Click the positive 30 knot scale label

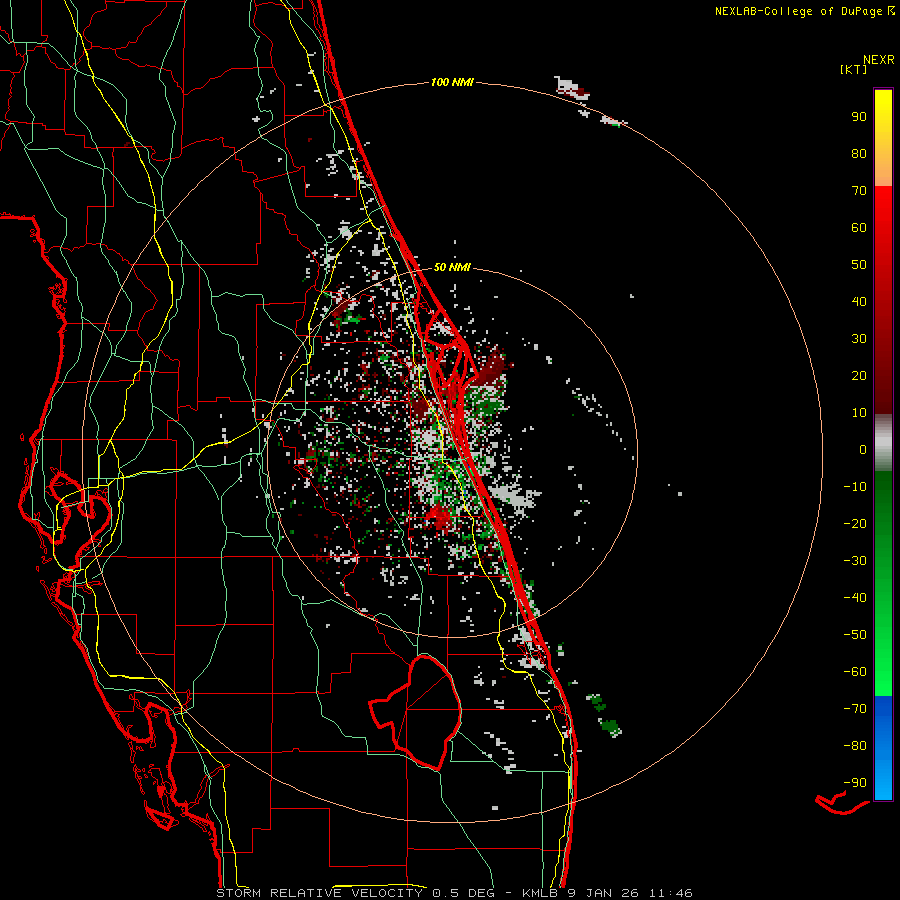(859, 339)
